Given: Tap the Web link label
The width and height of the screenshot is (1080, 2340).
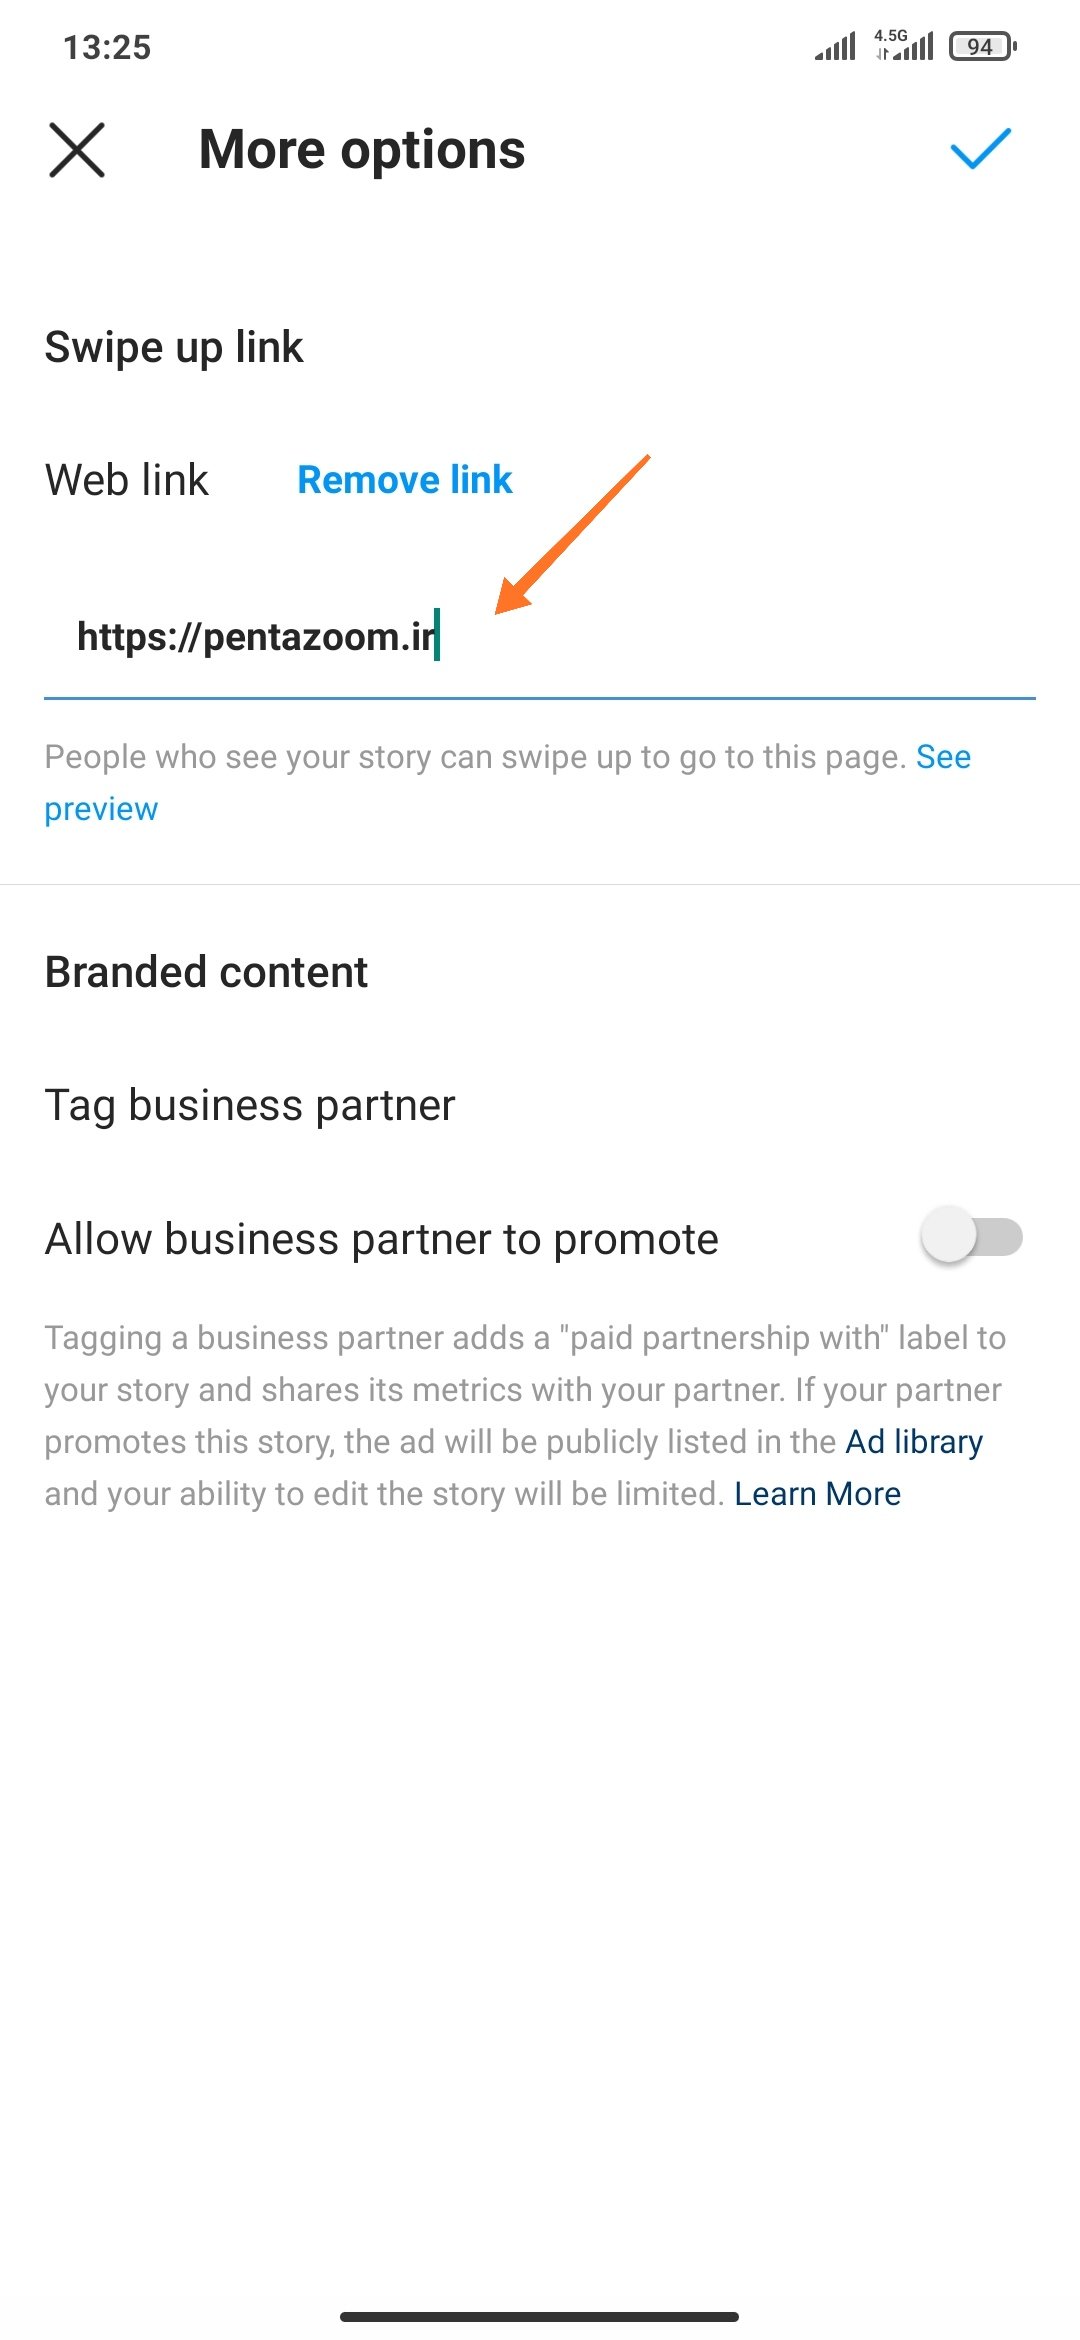Looking at the screenshot, I should pos(127,480).
